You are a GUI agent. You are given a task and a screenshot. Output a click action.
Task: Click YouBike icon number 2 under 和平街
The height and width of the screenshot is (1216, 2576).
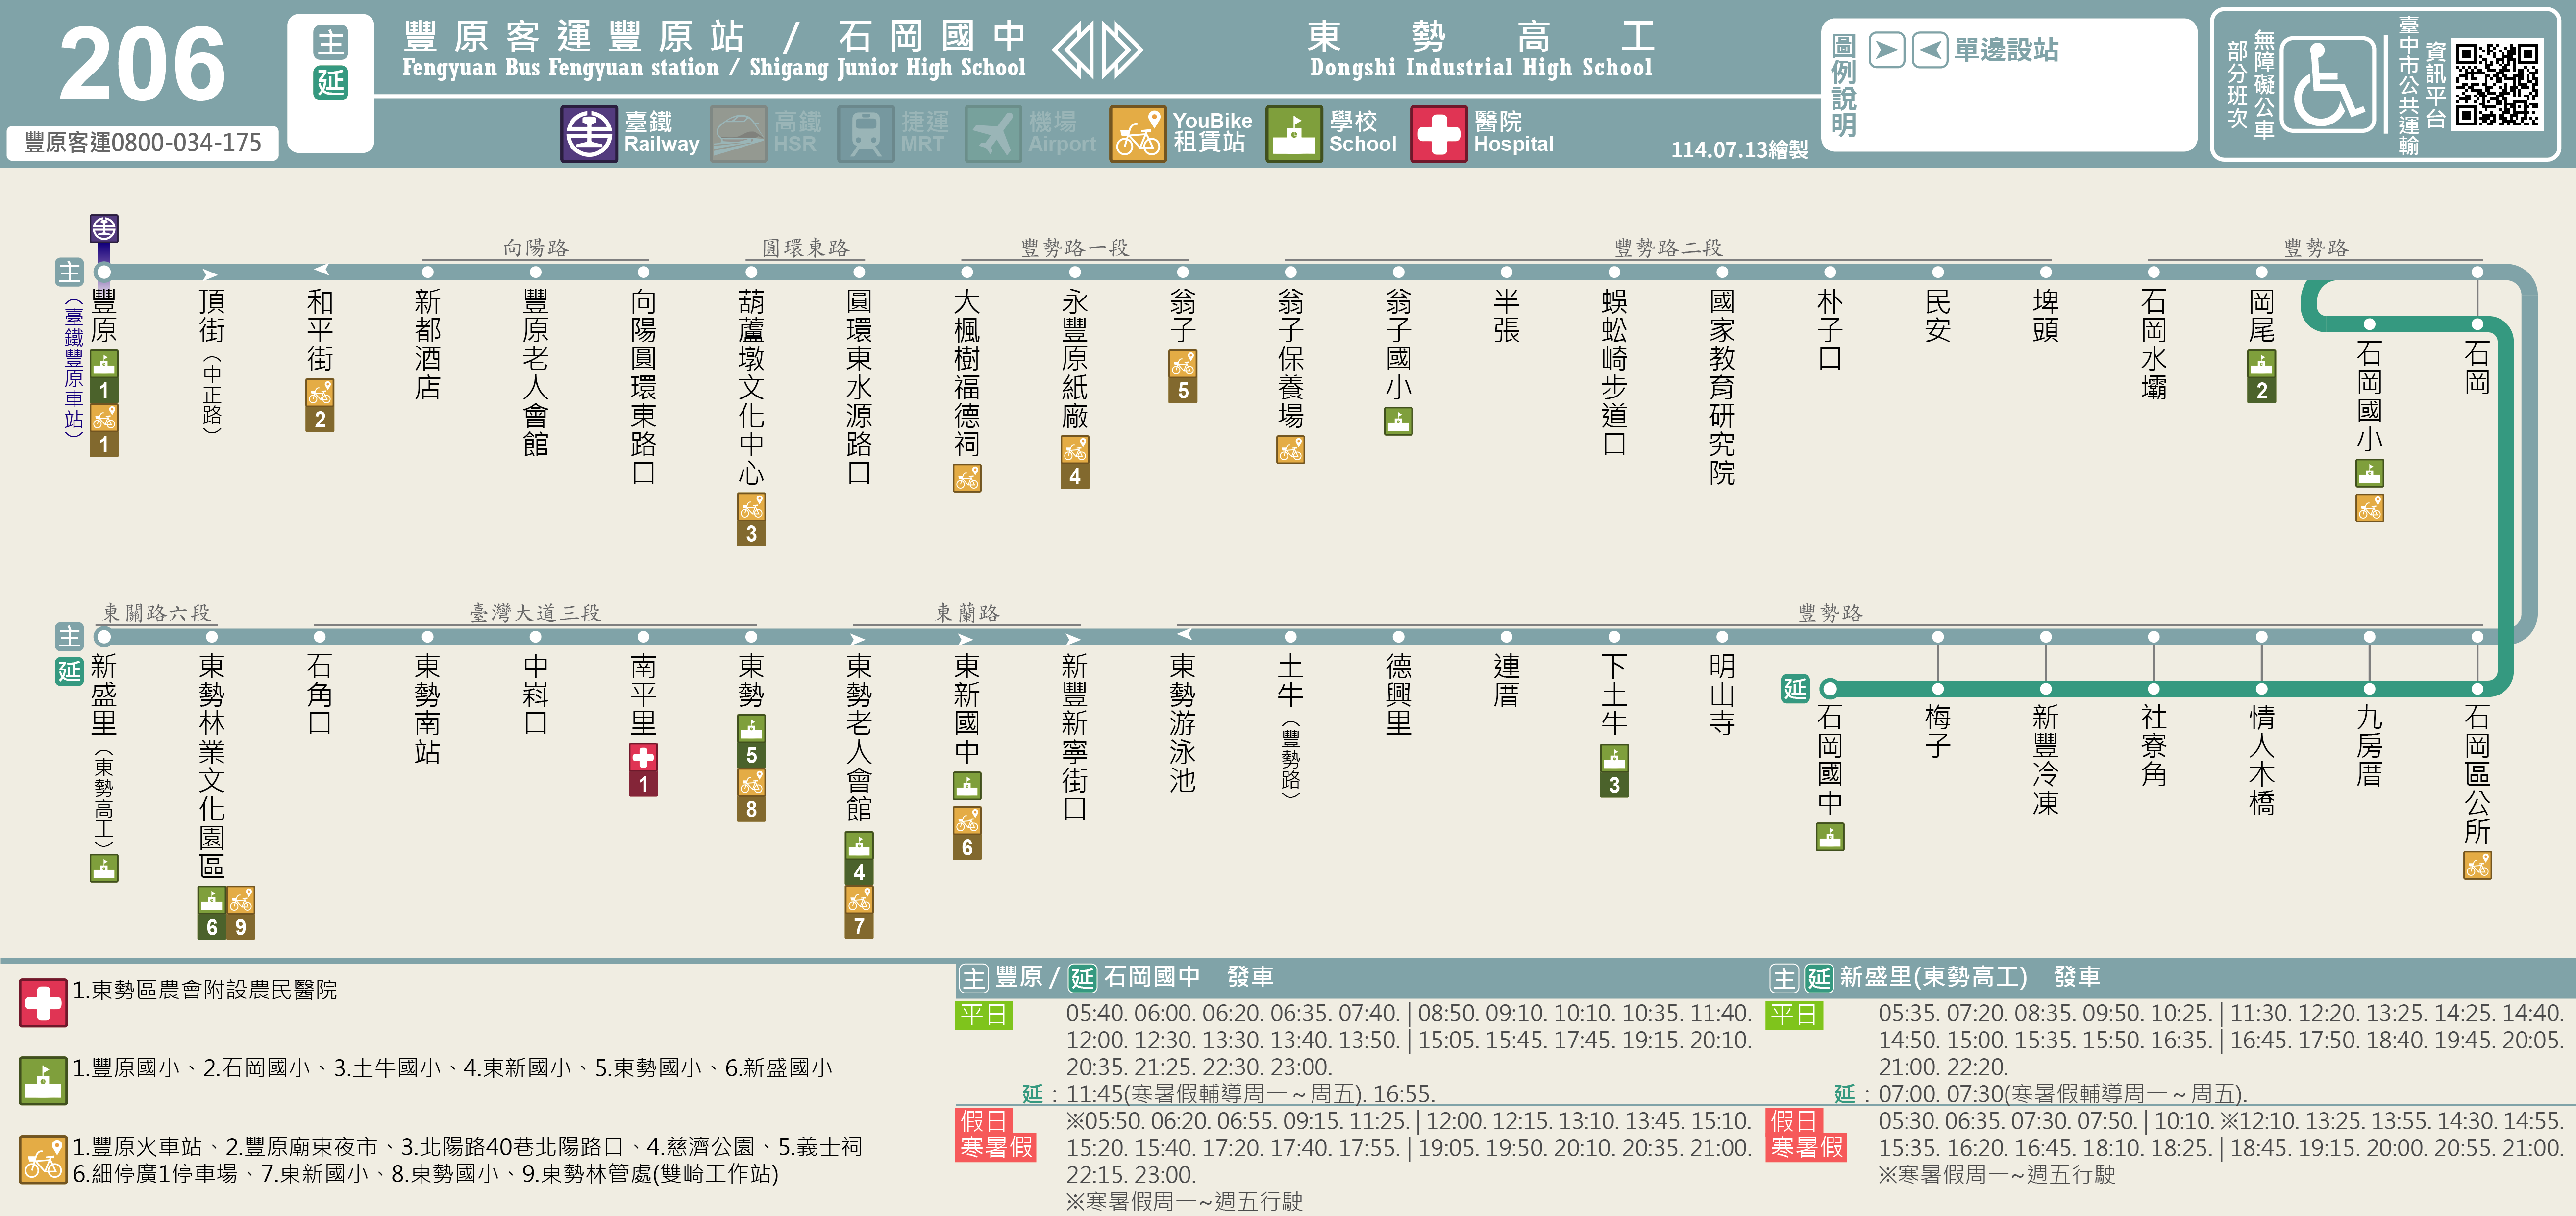pos(320,405)
